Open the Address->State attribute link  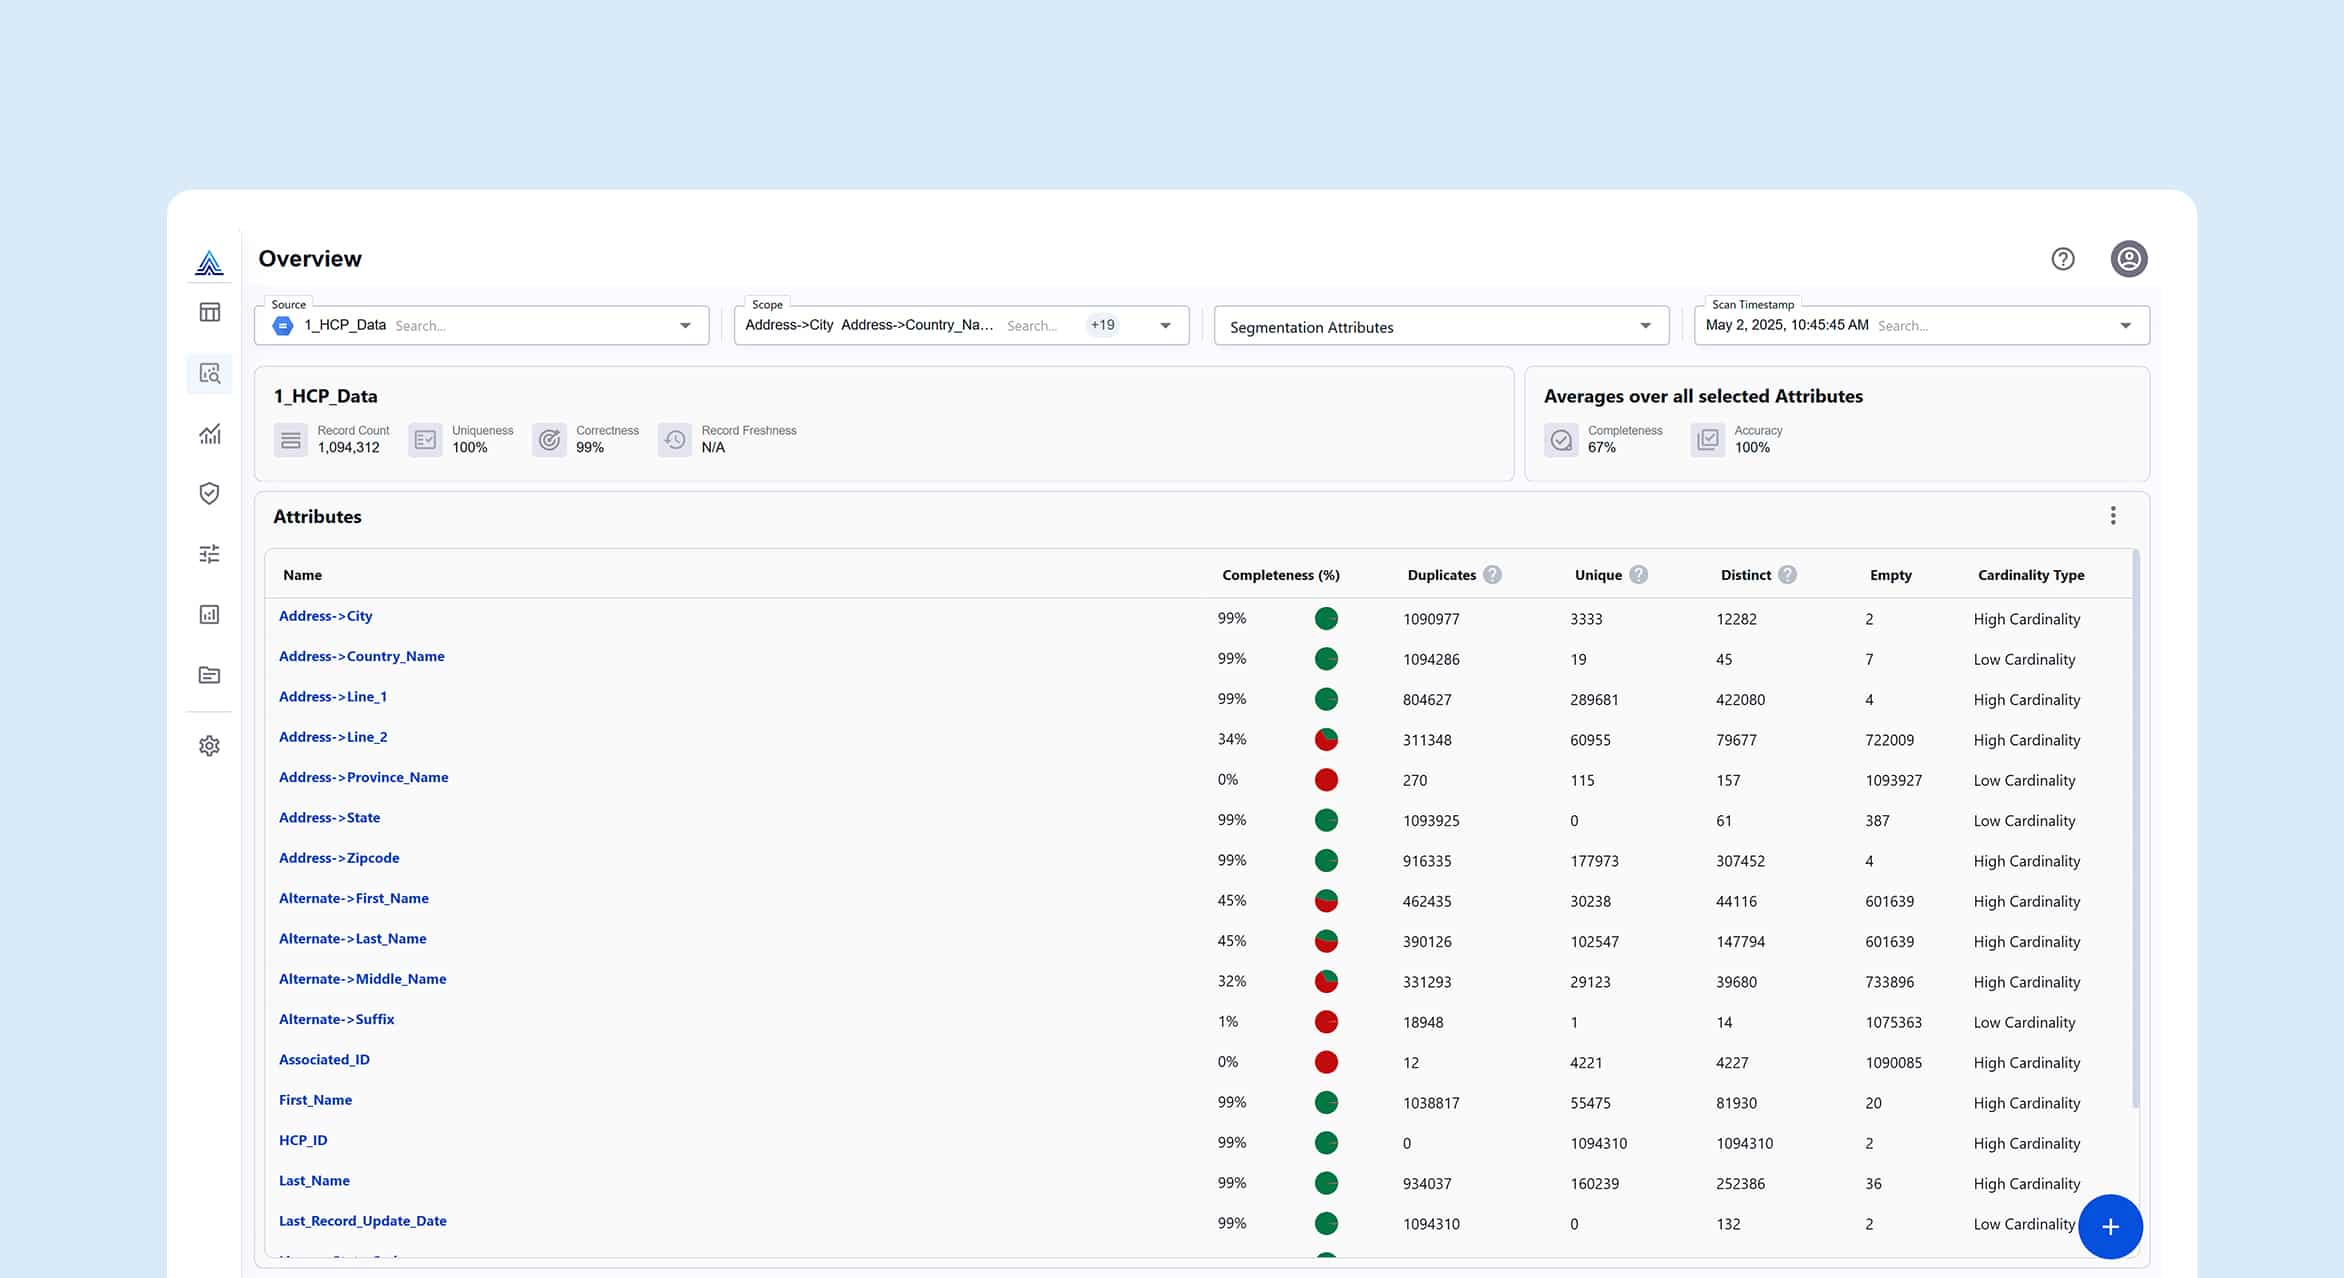[329, 818]
